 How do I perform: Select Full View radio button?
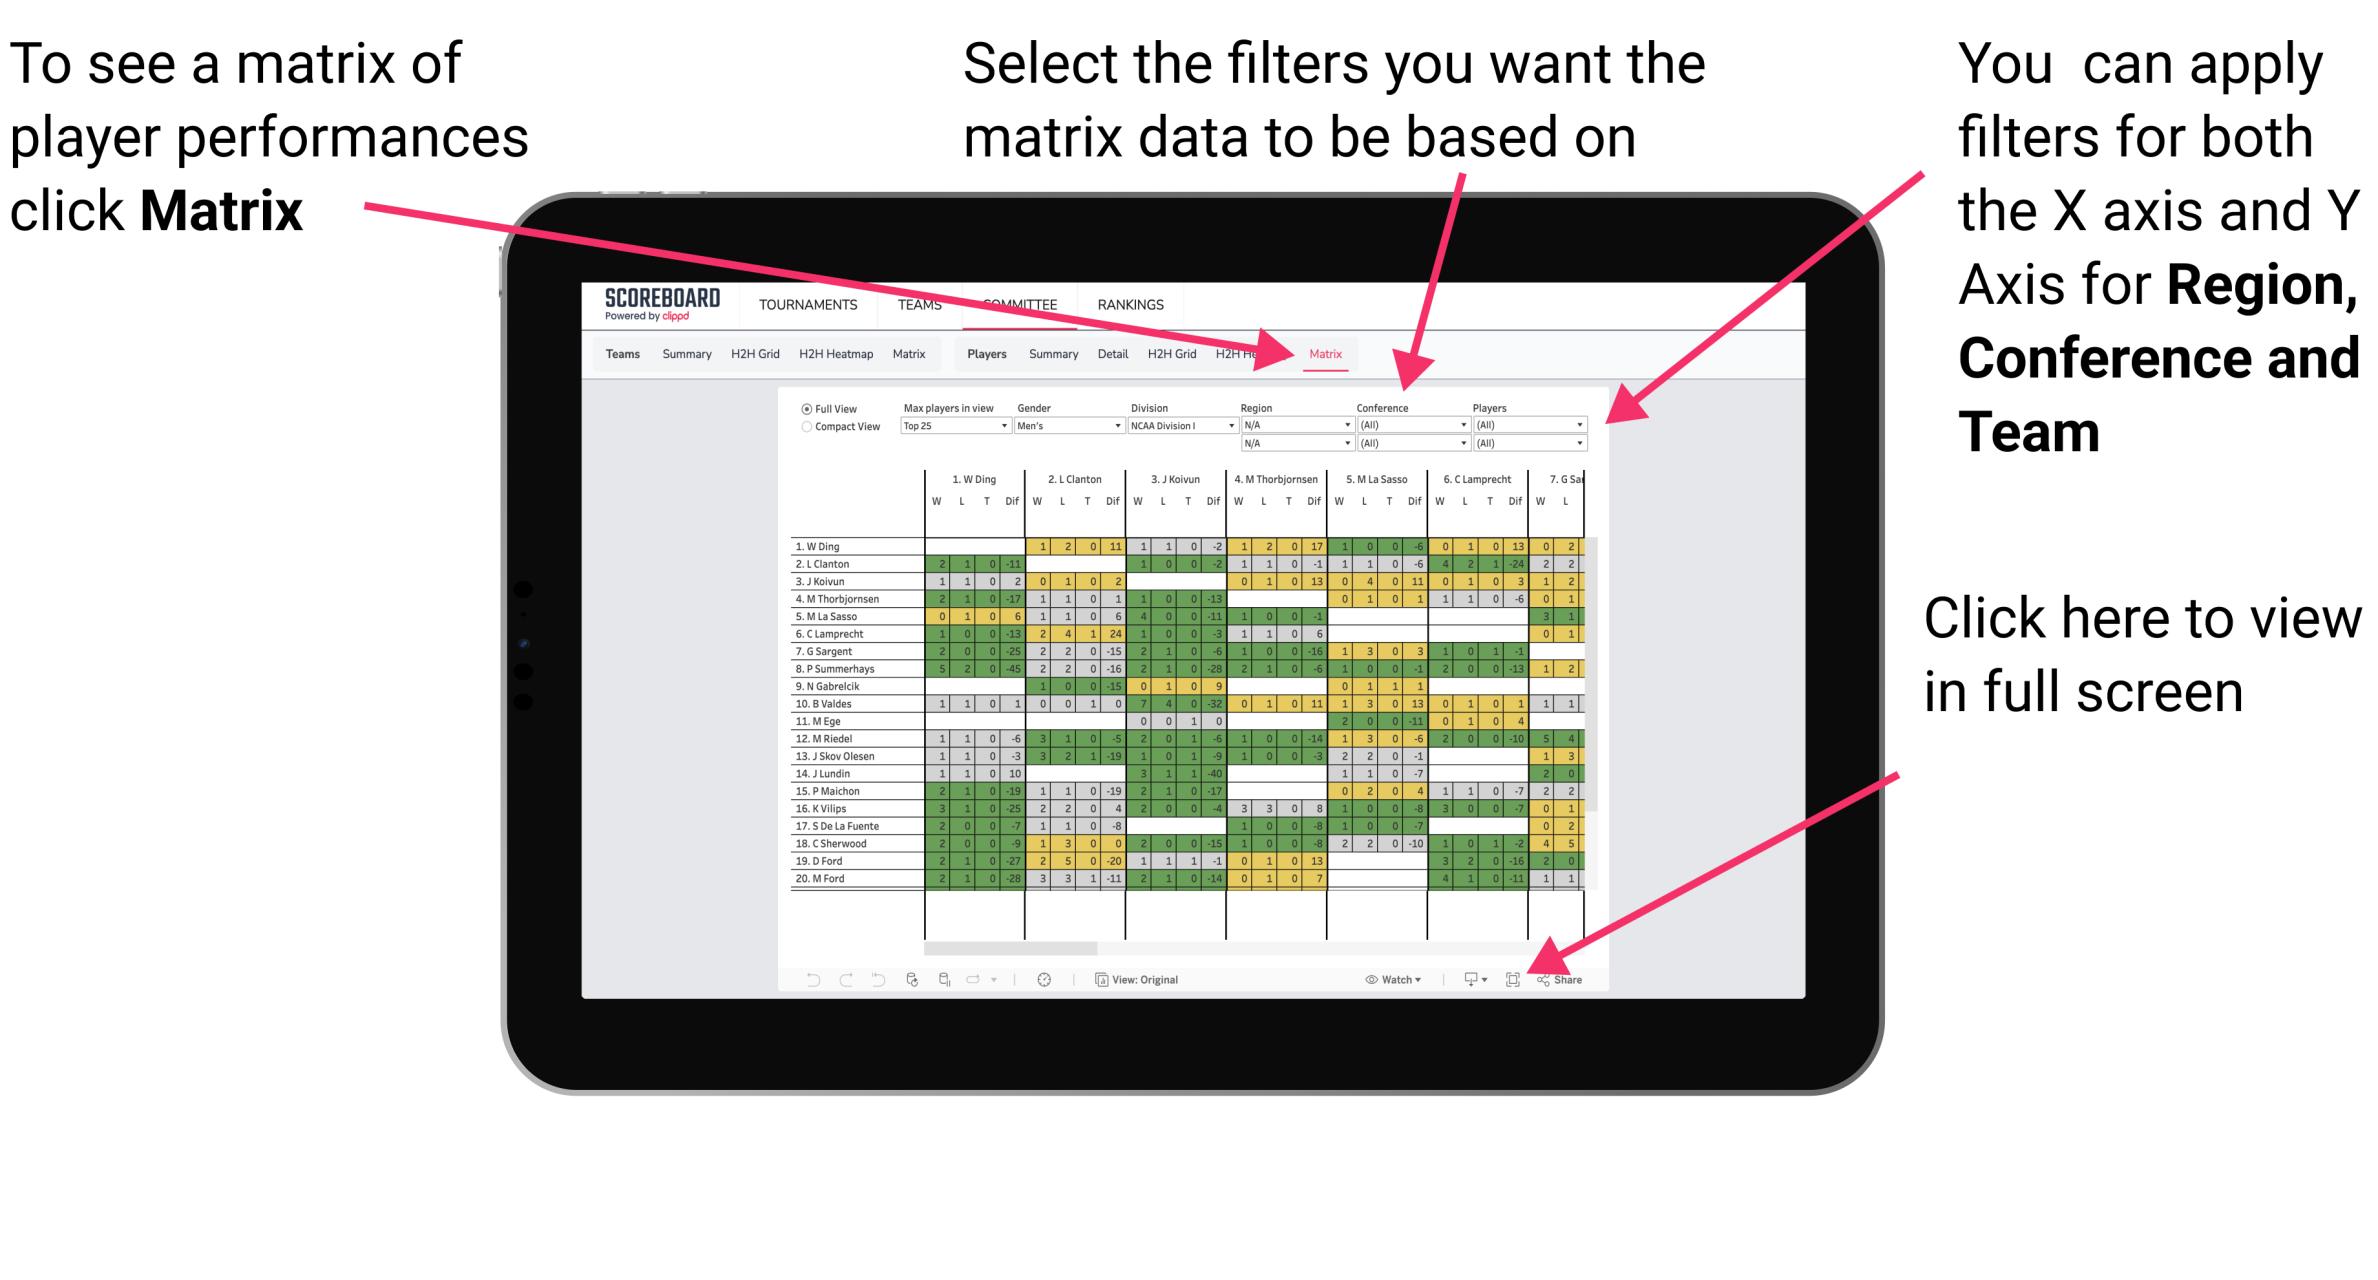click(x=802, y=407)
